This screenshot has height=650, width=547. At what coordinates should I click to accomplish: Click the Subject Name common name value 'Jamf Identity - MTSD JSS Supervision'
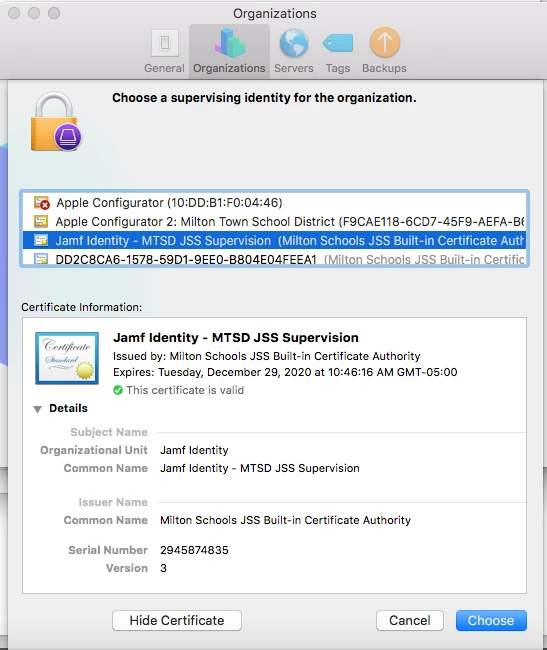(x=260, y=468)
